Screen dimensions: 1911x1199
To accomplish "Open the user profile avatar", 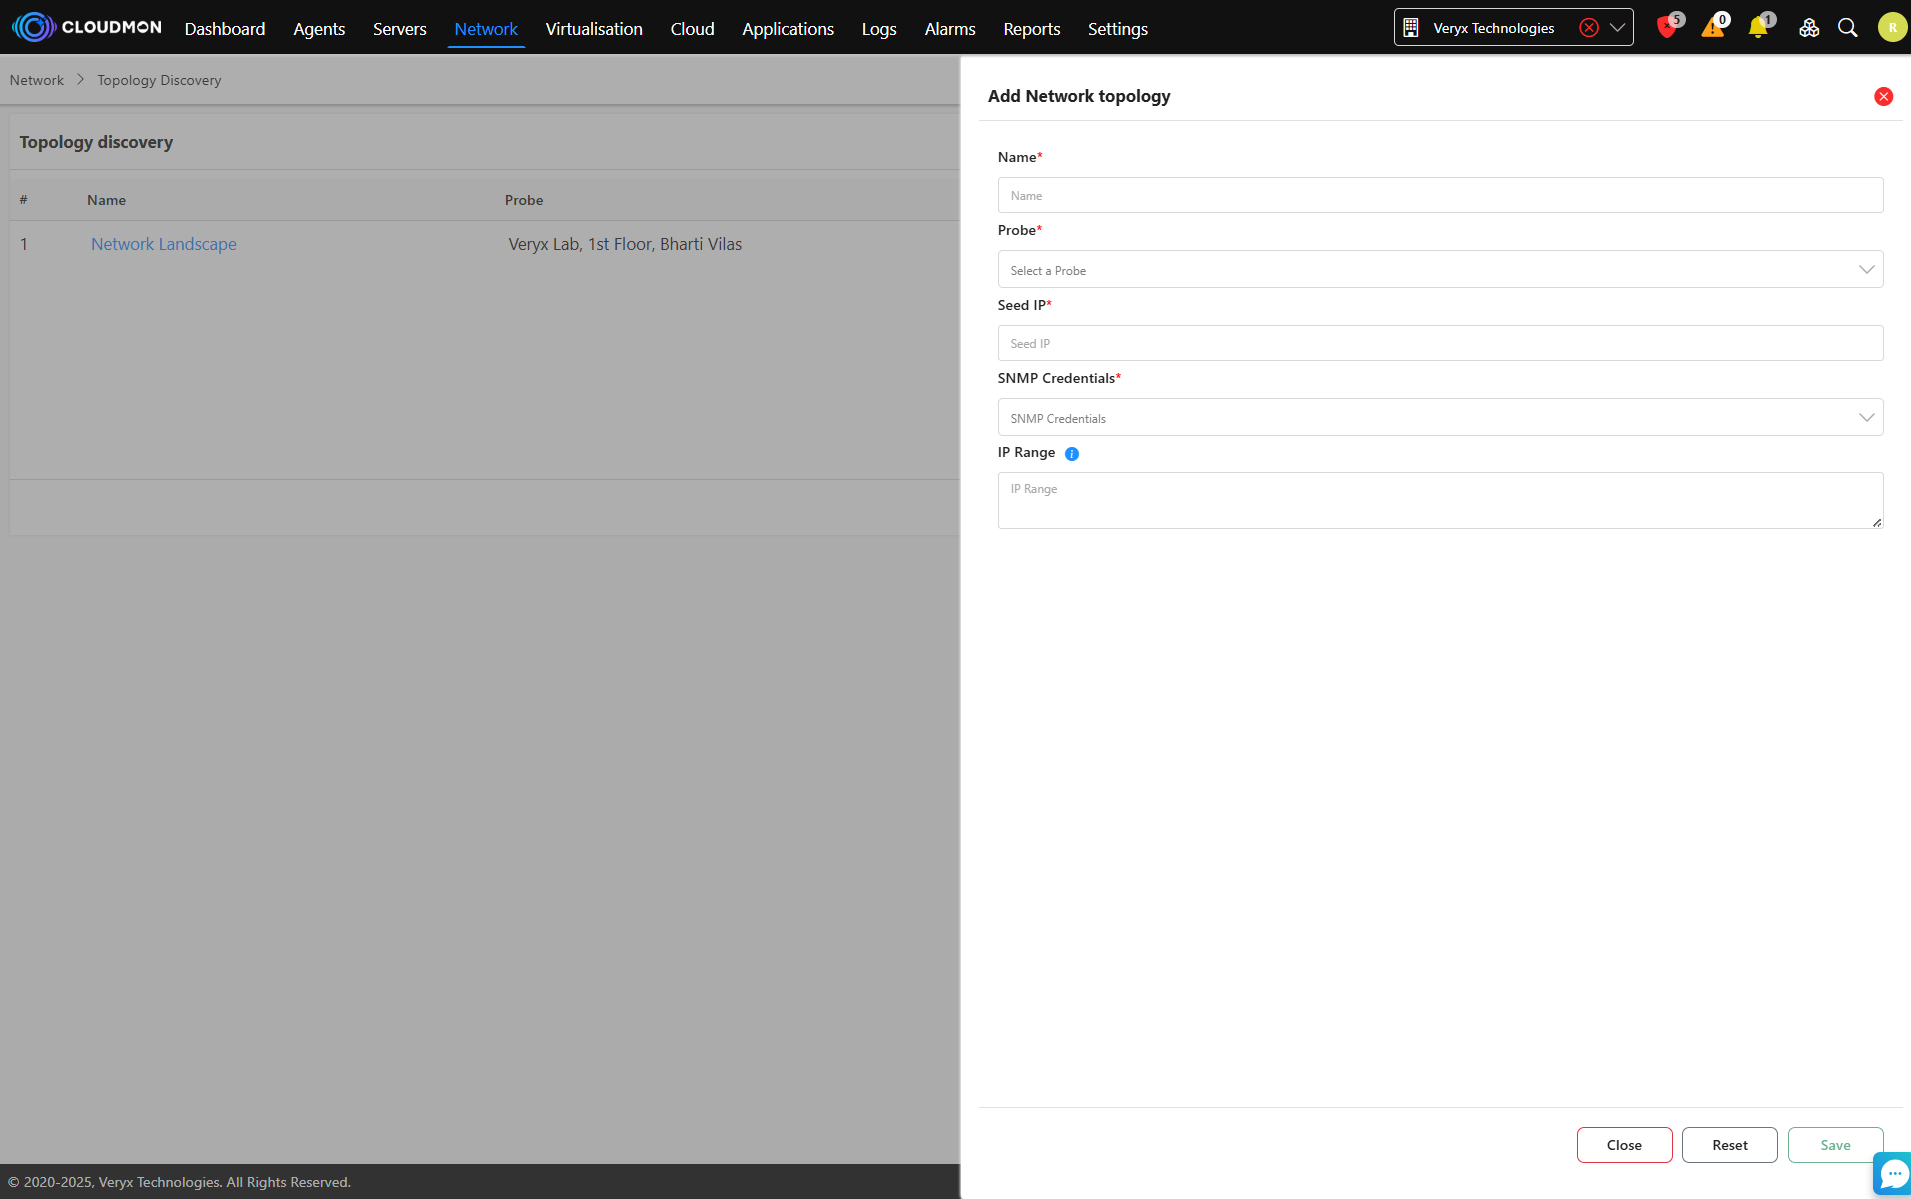I will 1891,28.
